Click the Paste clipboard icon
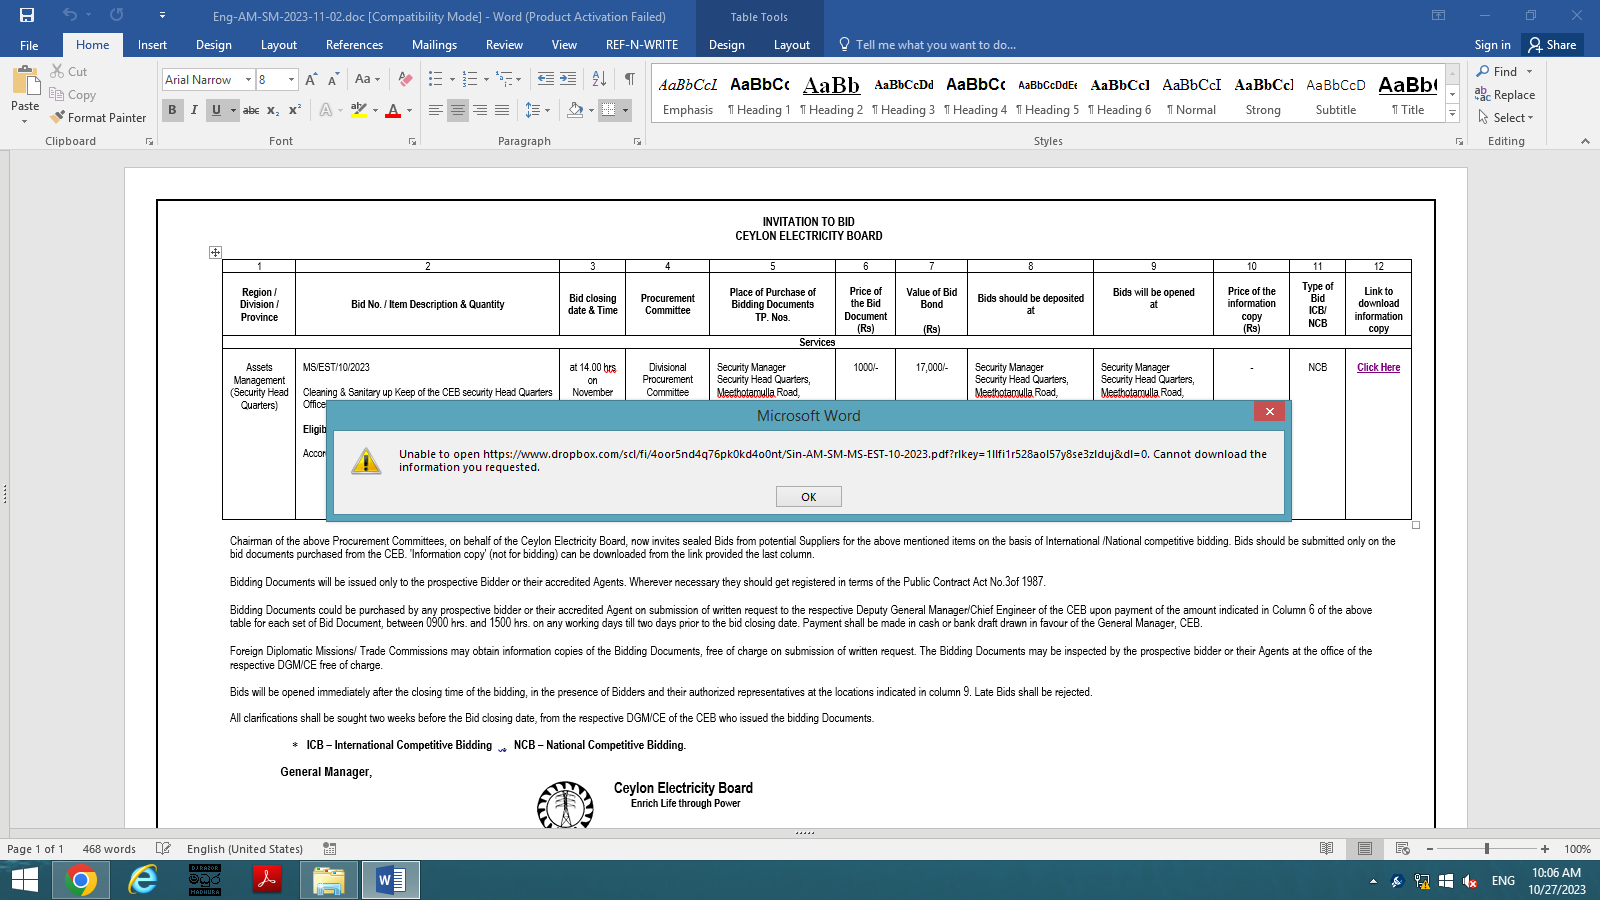1600x900 pixels. click(25, 80)
